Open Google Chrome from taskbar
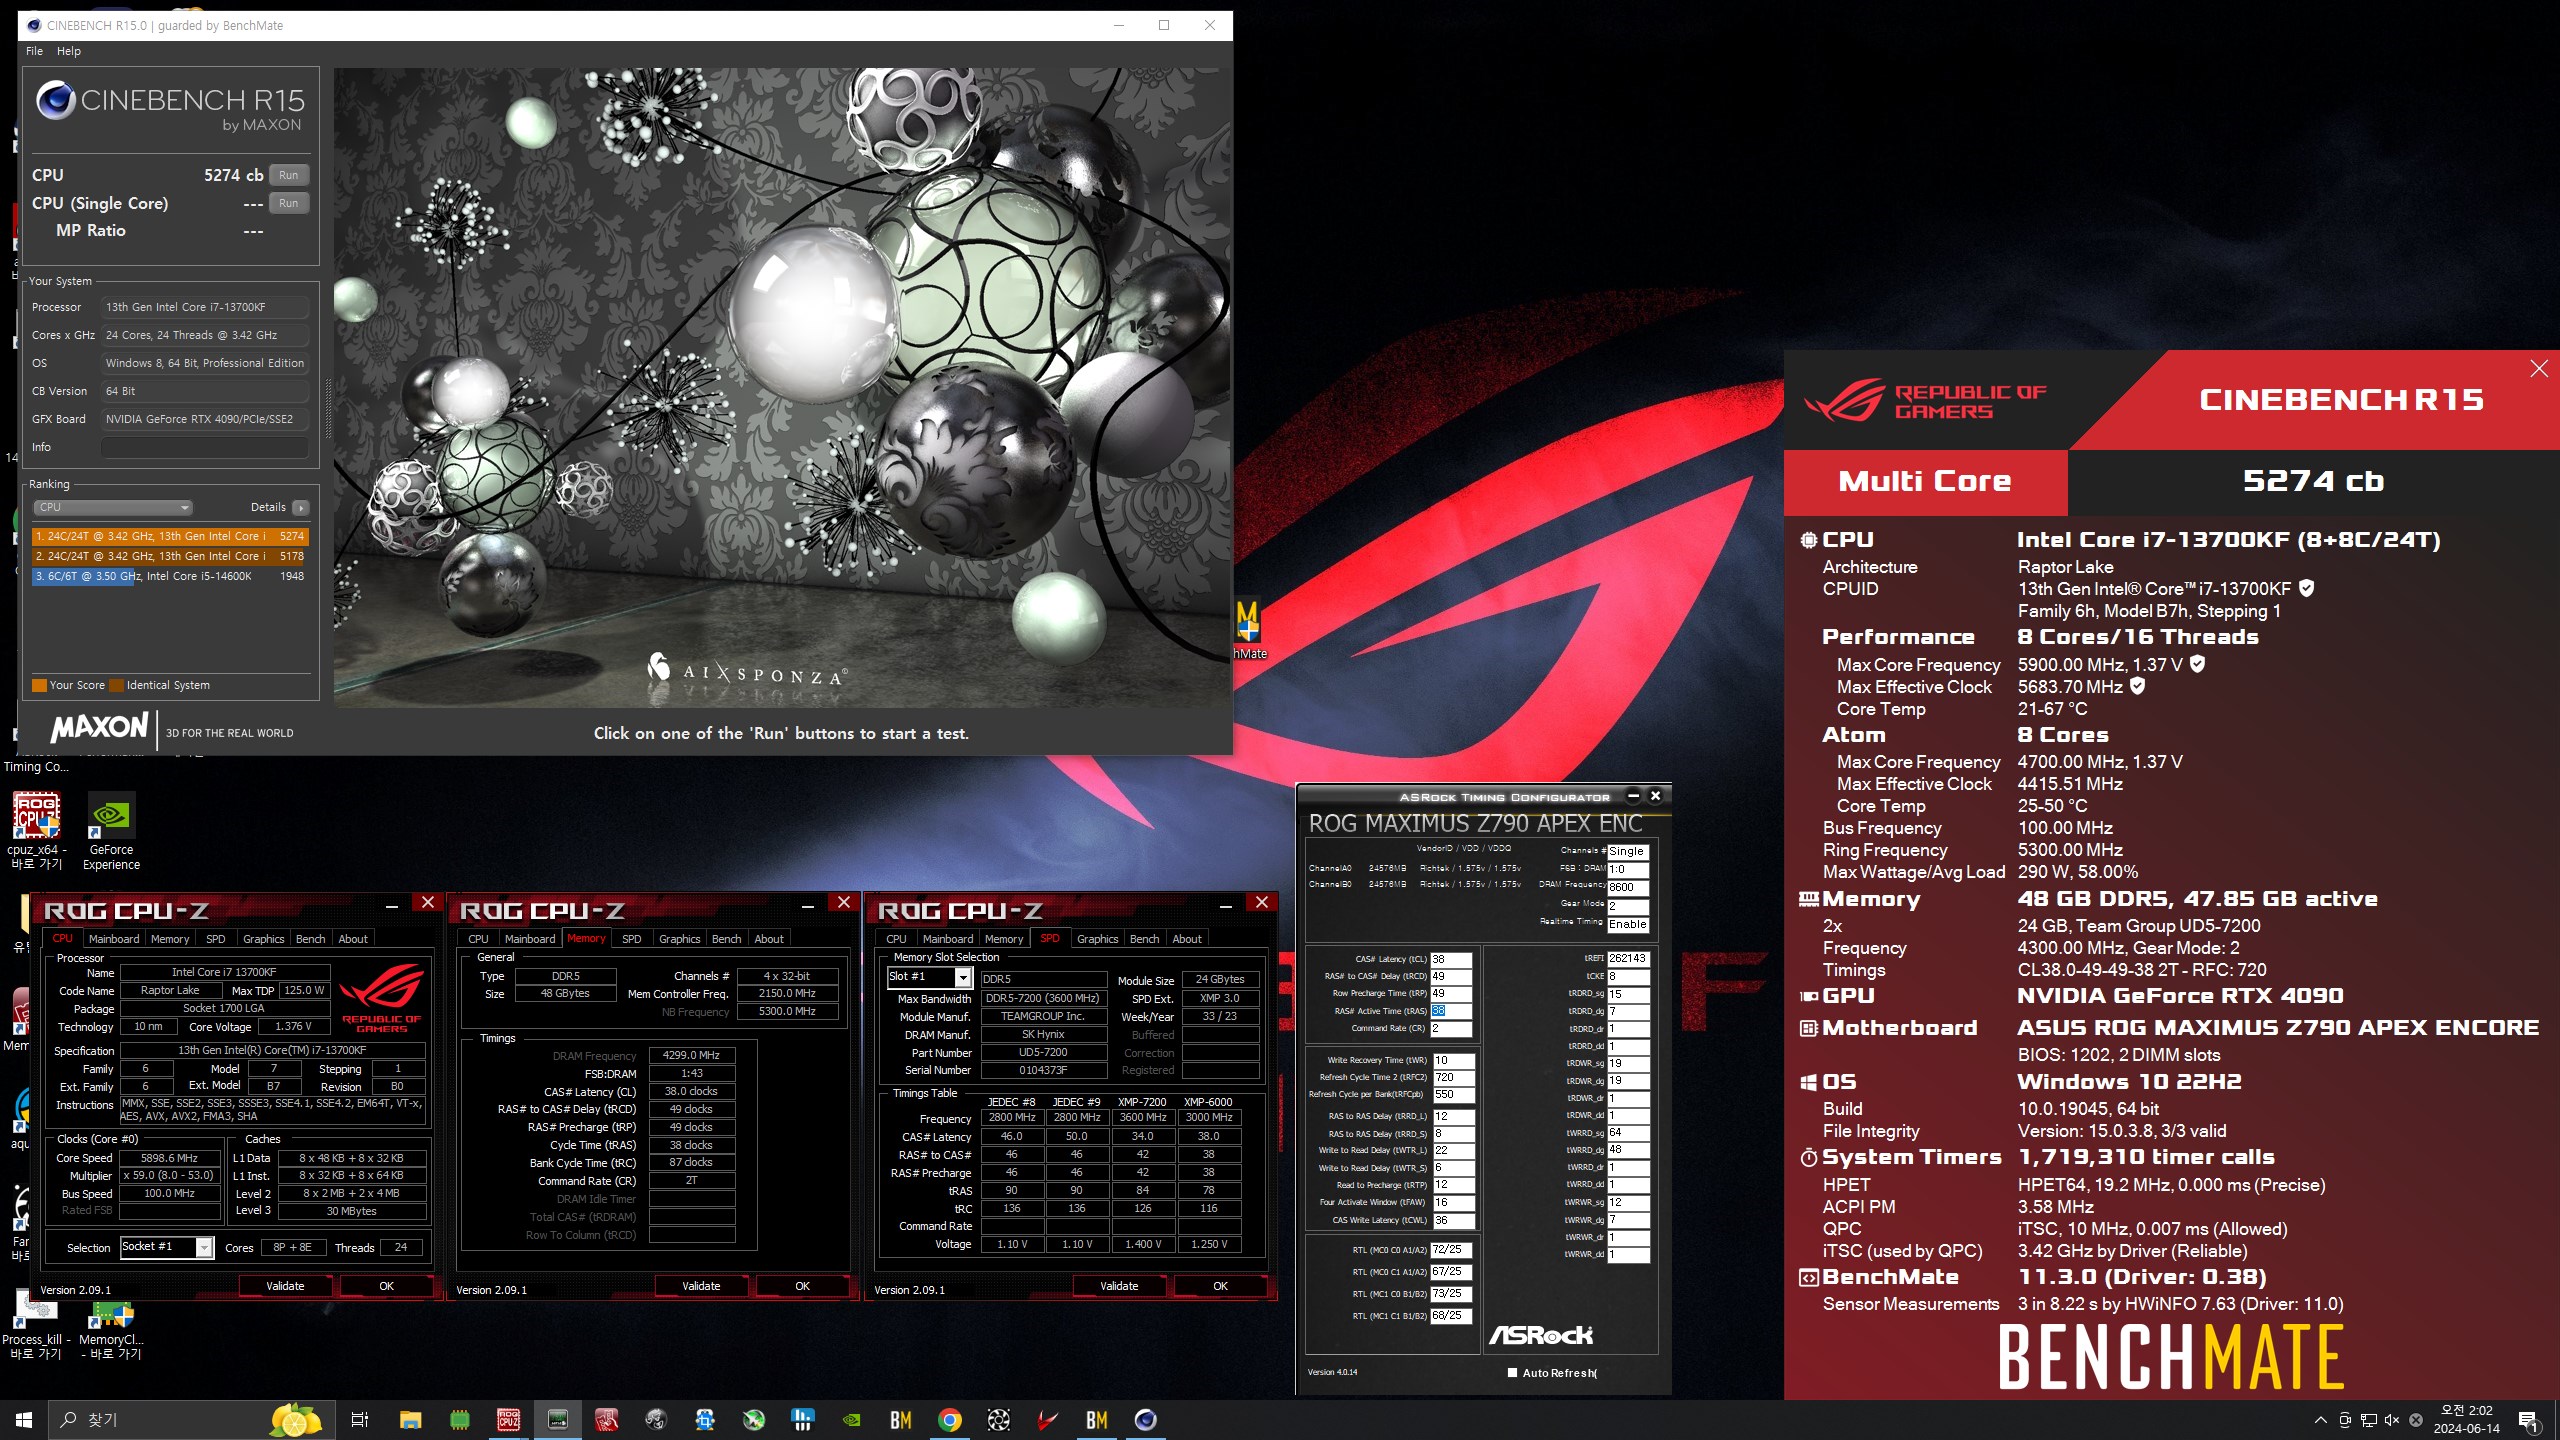 (x=950, y=1419)
